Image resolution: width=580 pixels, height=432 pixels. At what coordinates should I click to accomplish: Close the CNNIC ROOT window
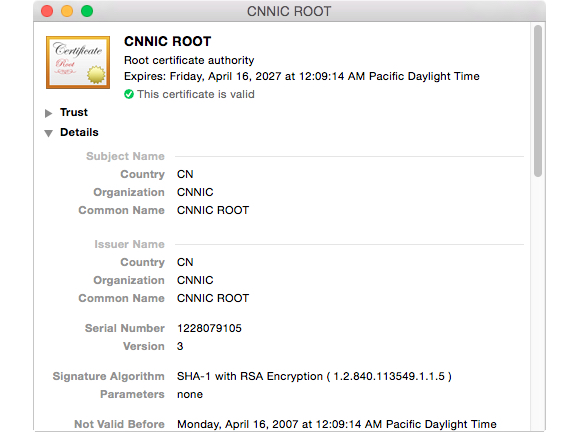[47, 11]
